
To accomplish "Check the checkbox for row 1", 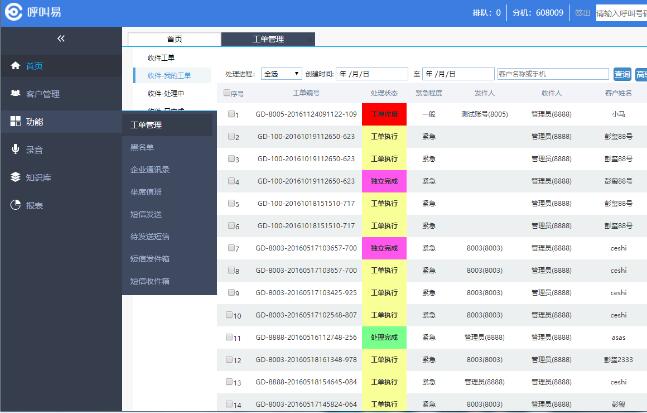I will point(232,114).
